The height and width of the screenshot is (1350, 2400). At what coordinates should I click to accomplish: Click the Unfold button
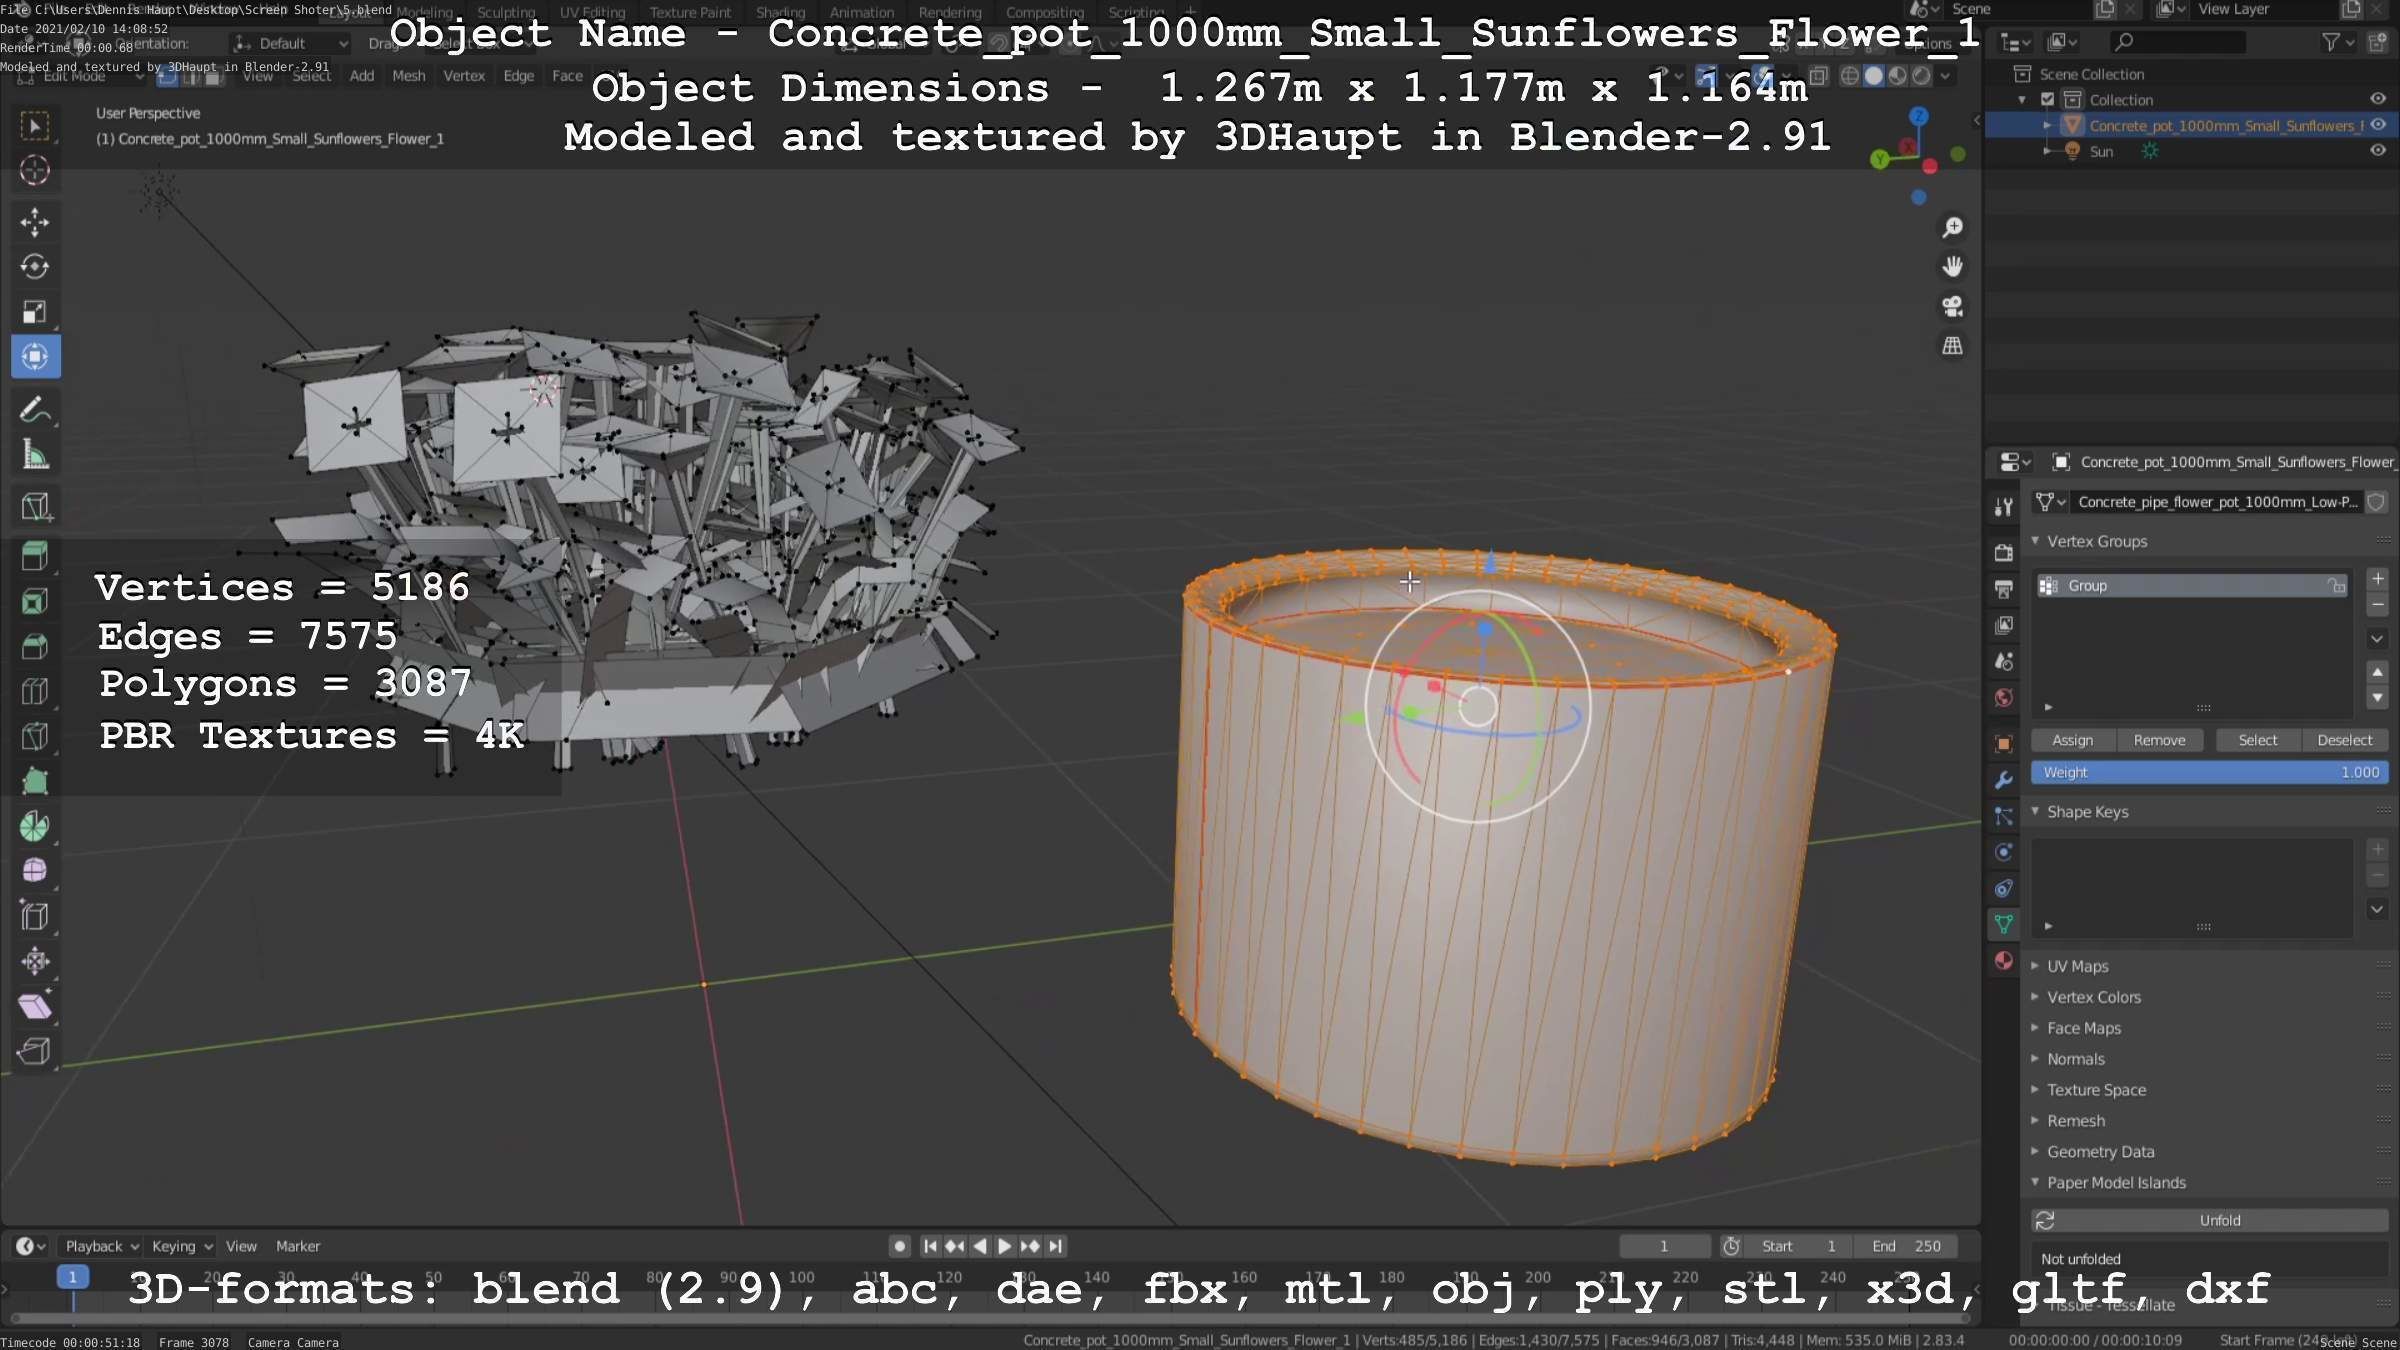point(2210,1220)
